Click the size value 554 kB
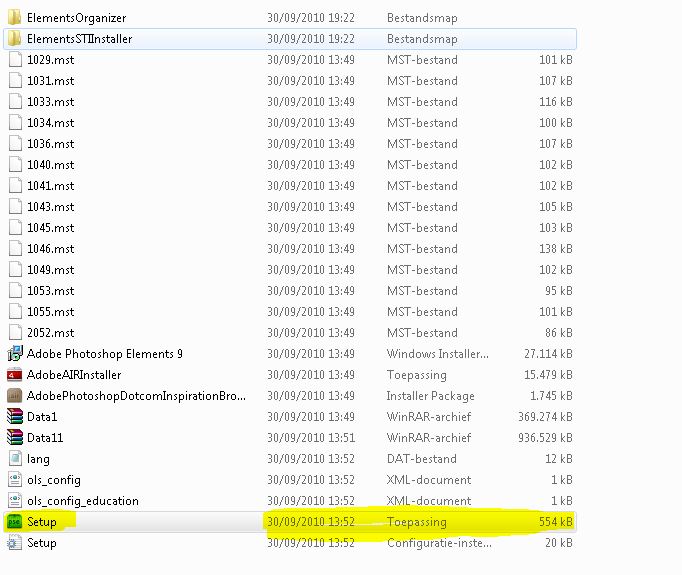Viewport: 682px width, 575px height. tap(556, 522)
